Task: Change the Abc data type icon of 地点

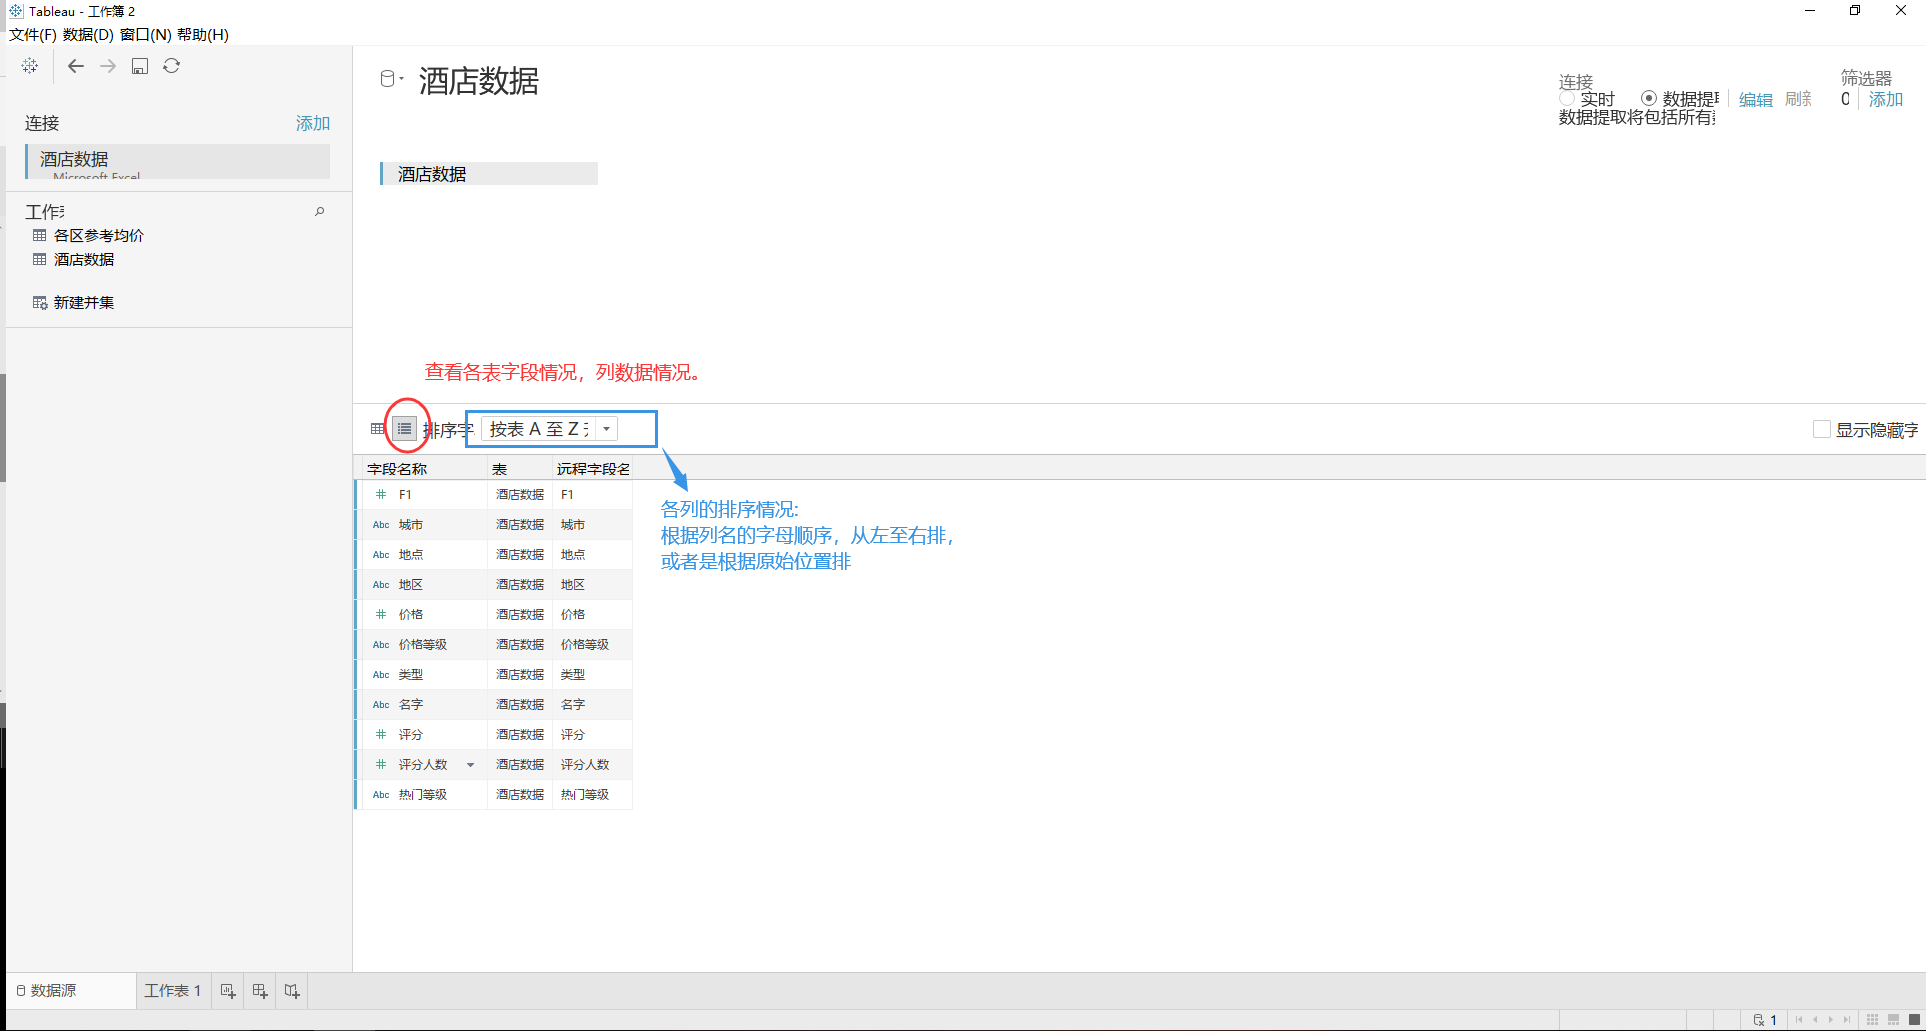Action: coord(381,554)
